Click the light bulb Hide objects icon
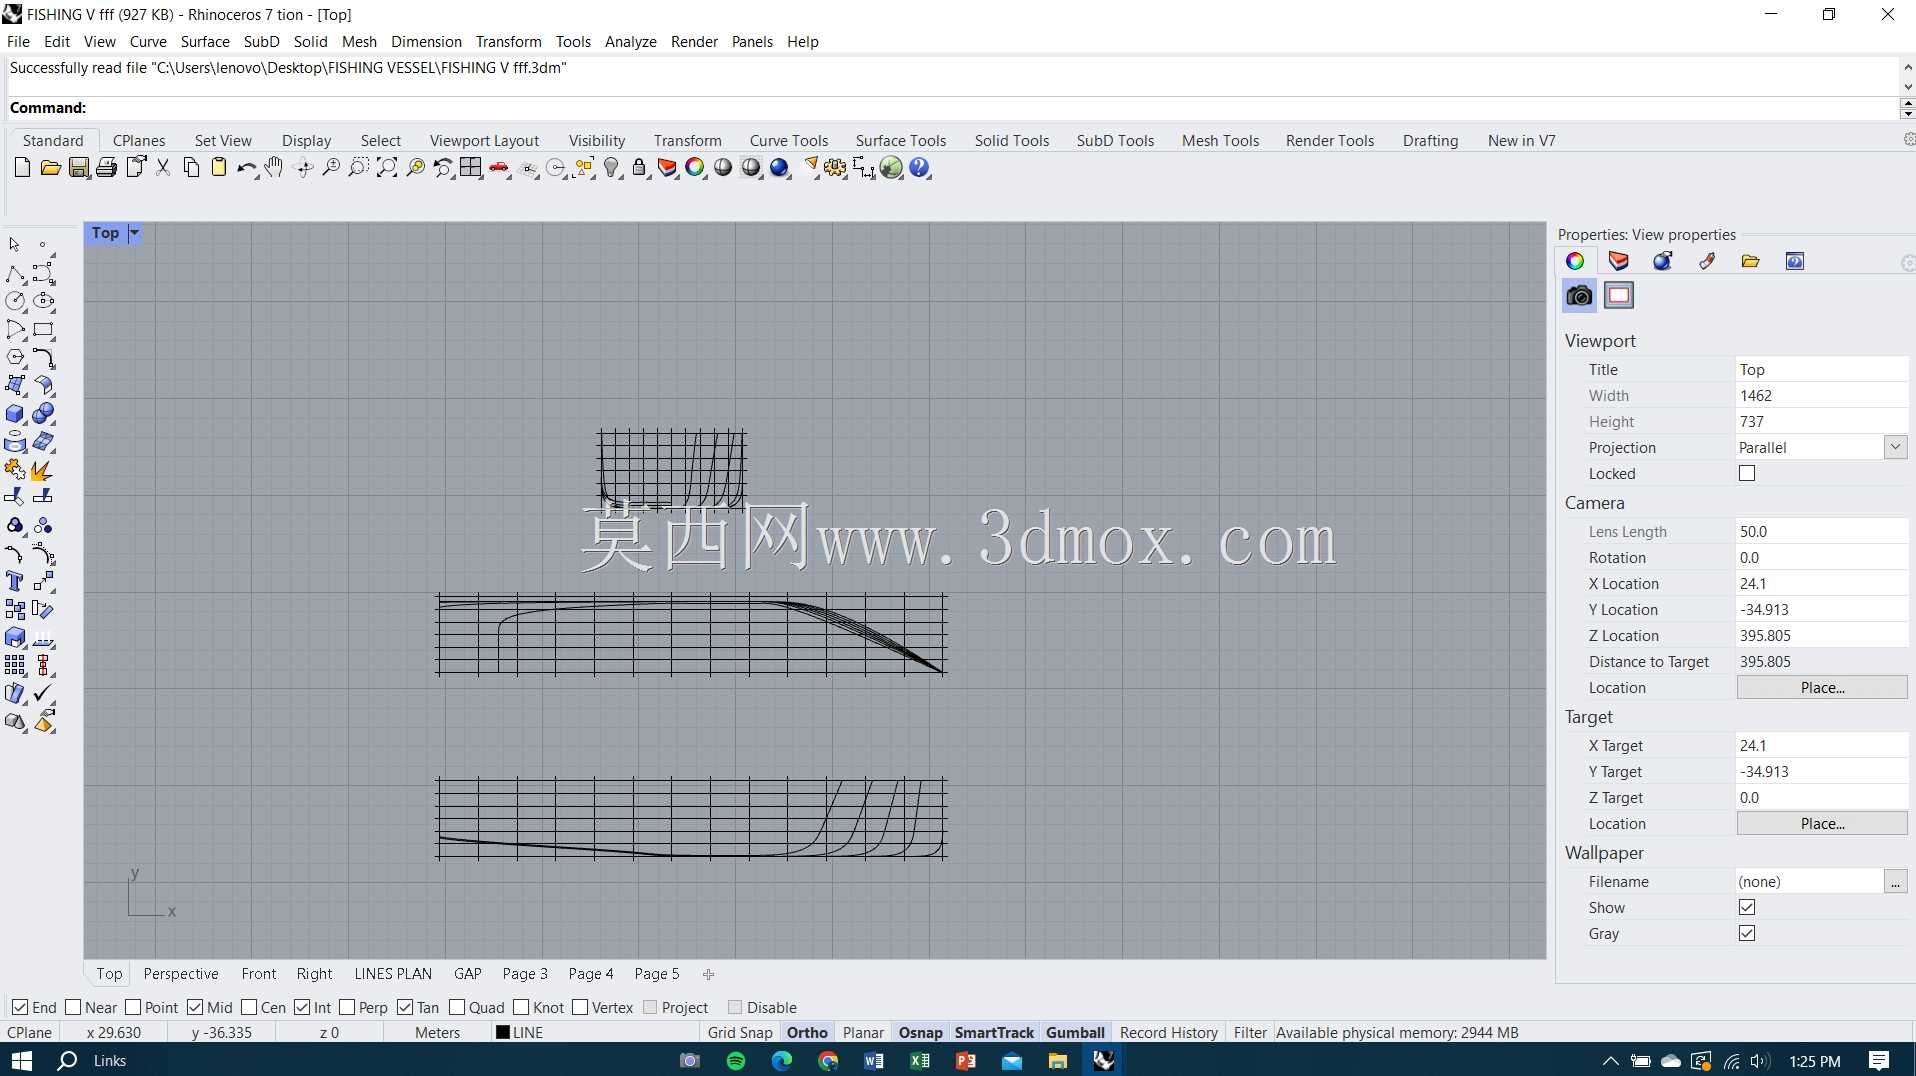Viewport: 1916px width, 1076px height. tap(612, 168)
